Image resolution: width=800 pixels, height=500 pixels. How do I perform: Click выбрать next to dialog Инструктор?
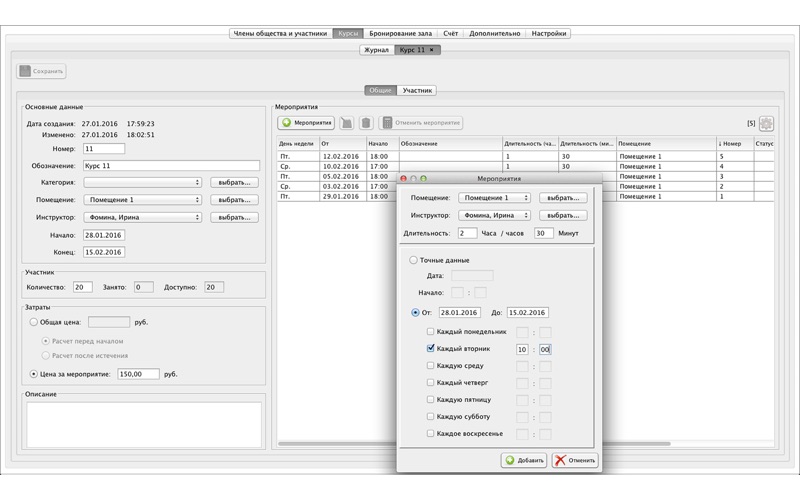[563, 215]
